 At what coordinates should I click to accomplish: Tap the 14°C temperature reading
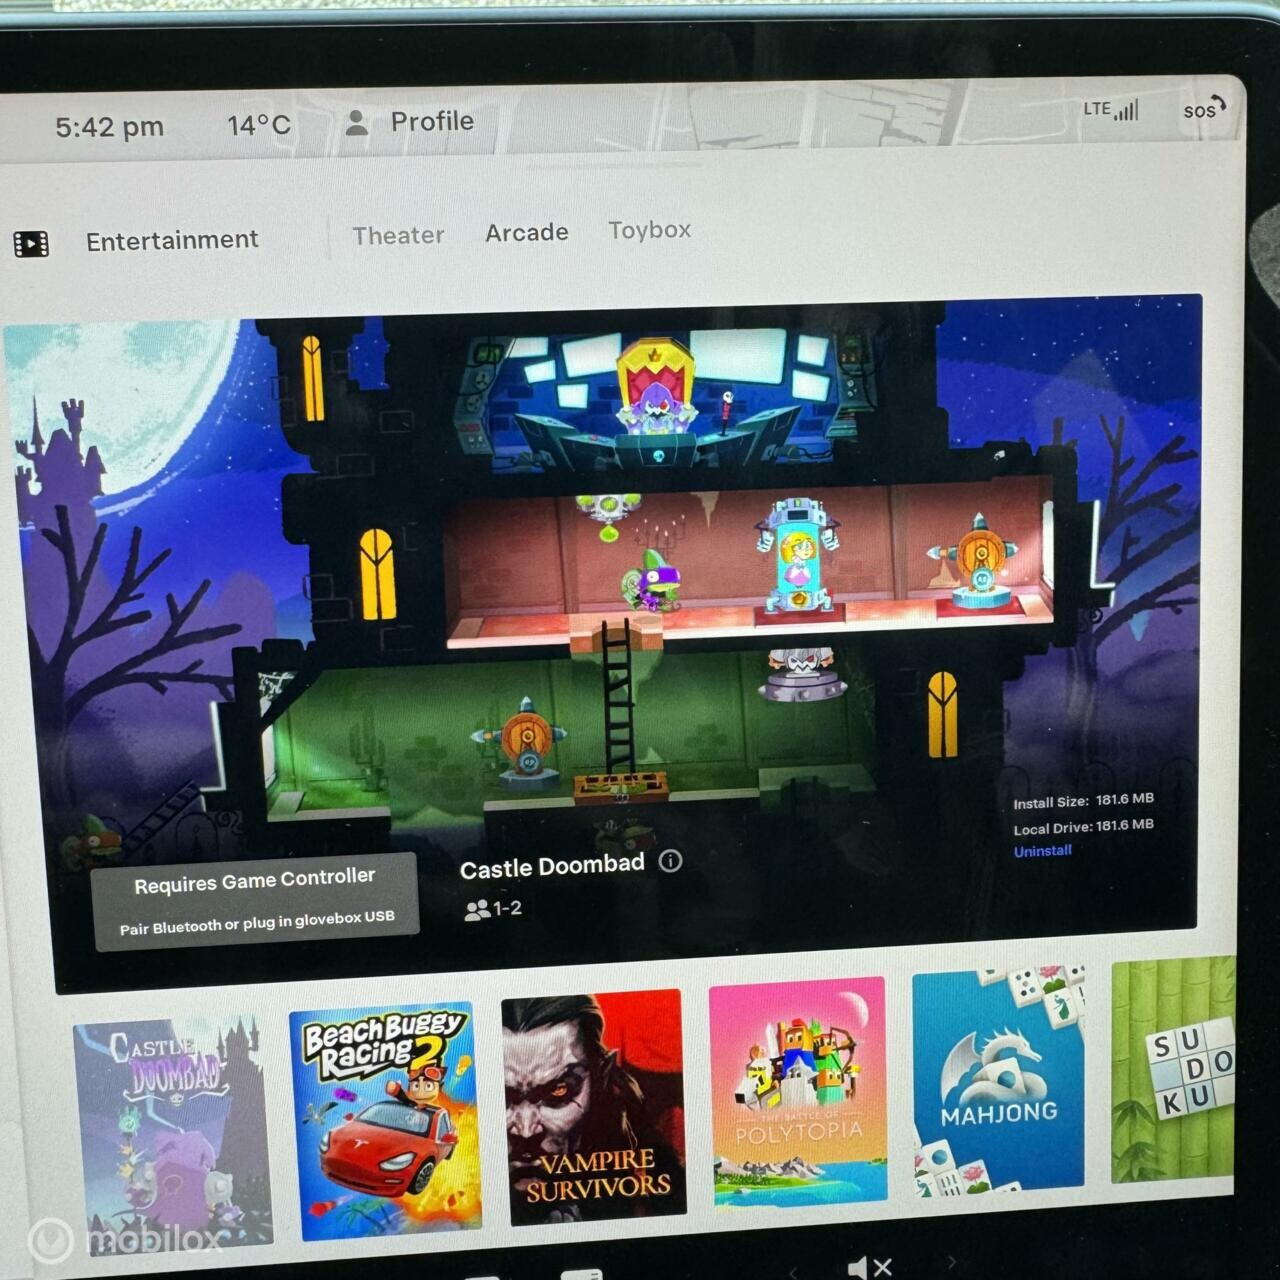click(x=259, y=125)
